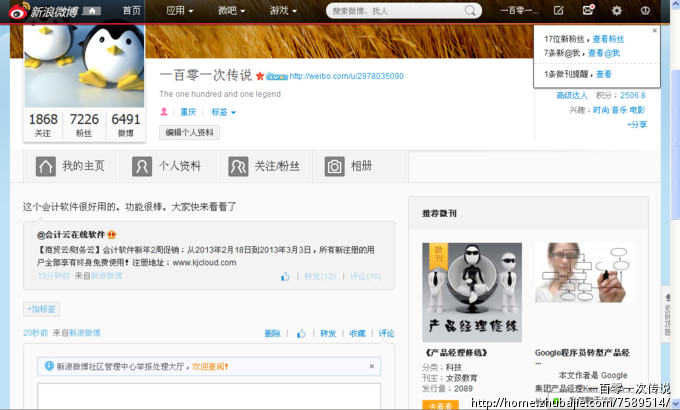Click the search magnifier icon
The height and width of the screenshot is (410, 680).
(470, 11)
